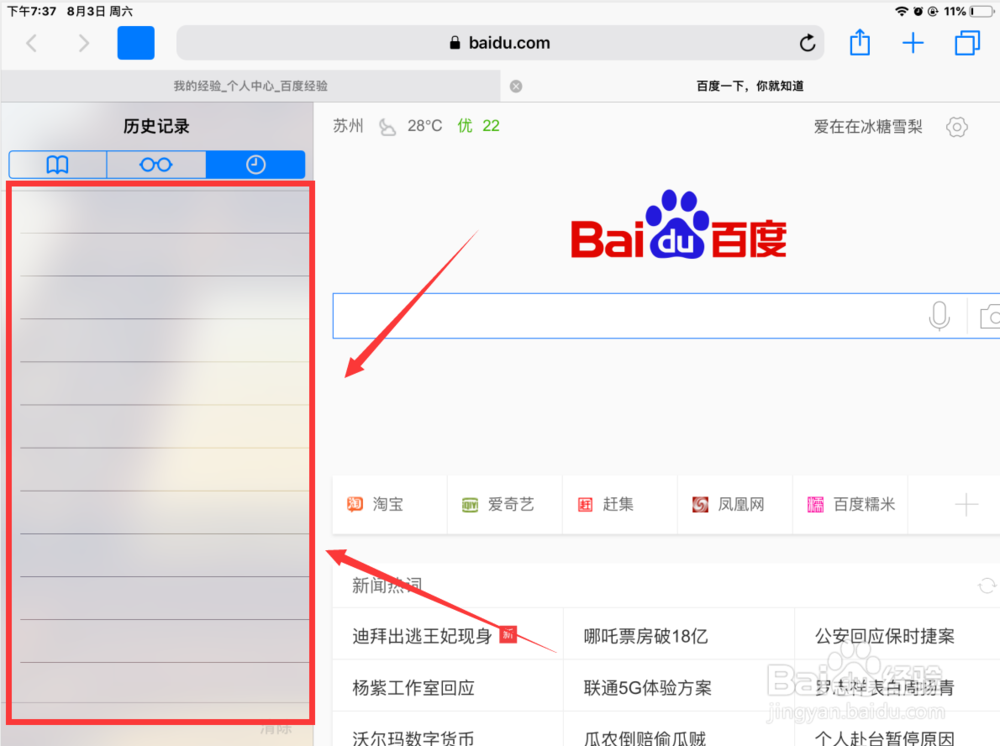Screen dimensions: 1000x746
Task: Select the 百度一下，你就知道 tab
Action: tap(750, 86)
